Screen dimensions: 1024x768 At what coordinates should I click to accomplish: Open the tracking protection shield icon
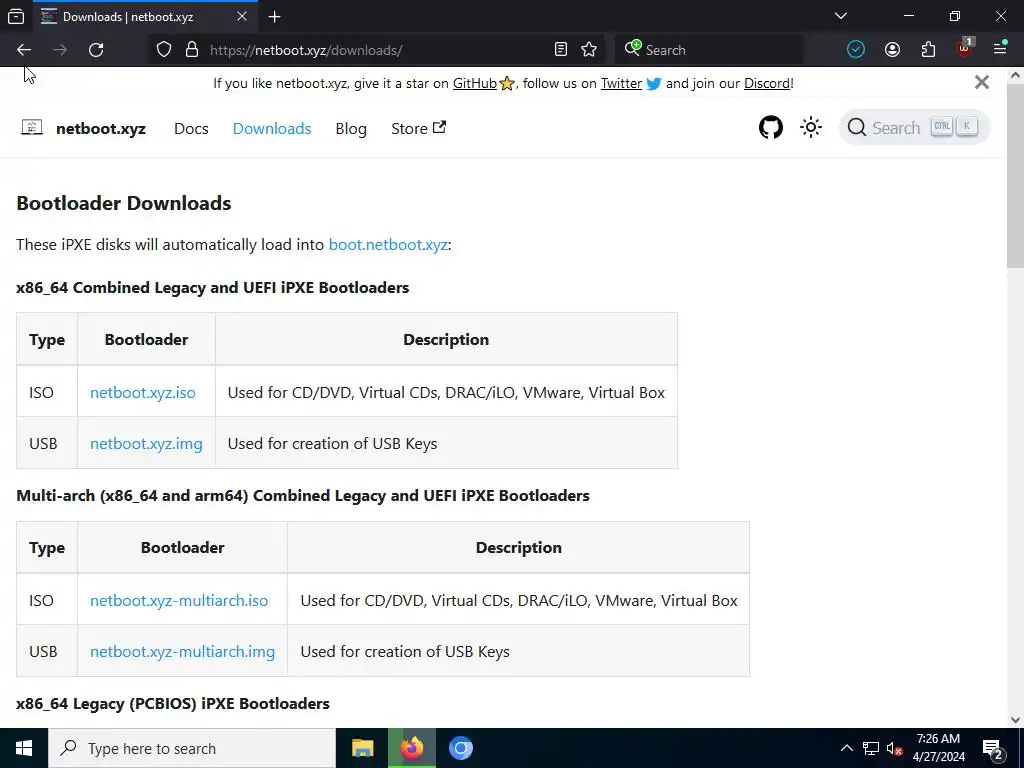[x=164, y=50]
